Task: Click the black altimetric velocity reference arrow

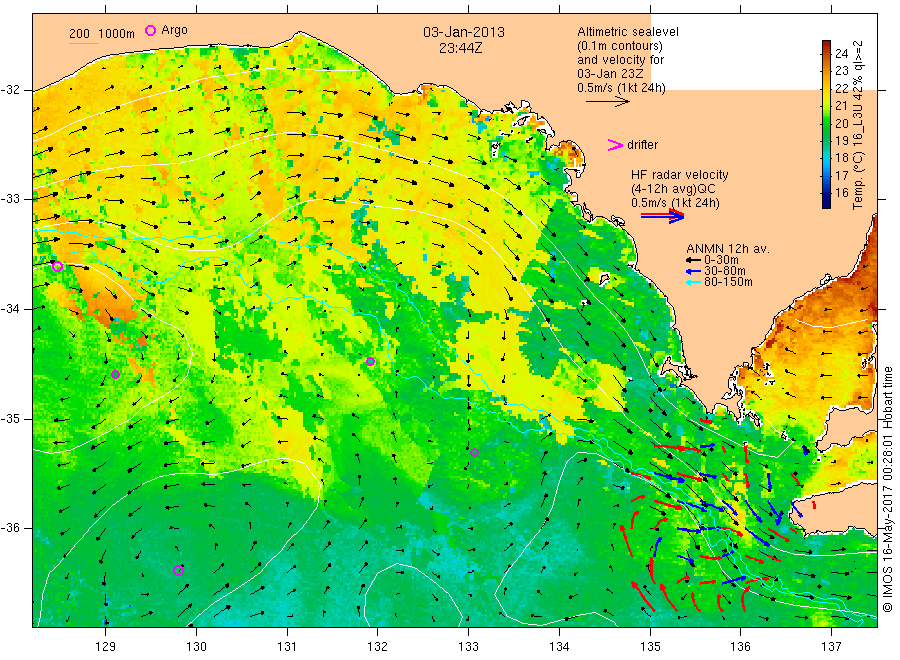Action: [x=607, y=102]
